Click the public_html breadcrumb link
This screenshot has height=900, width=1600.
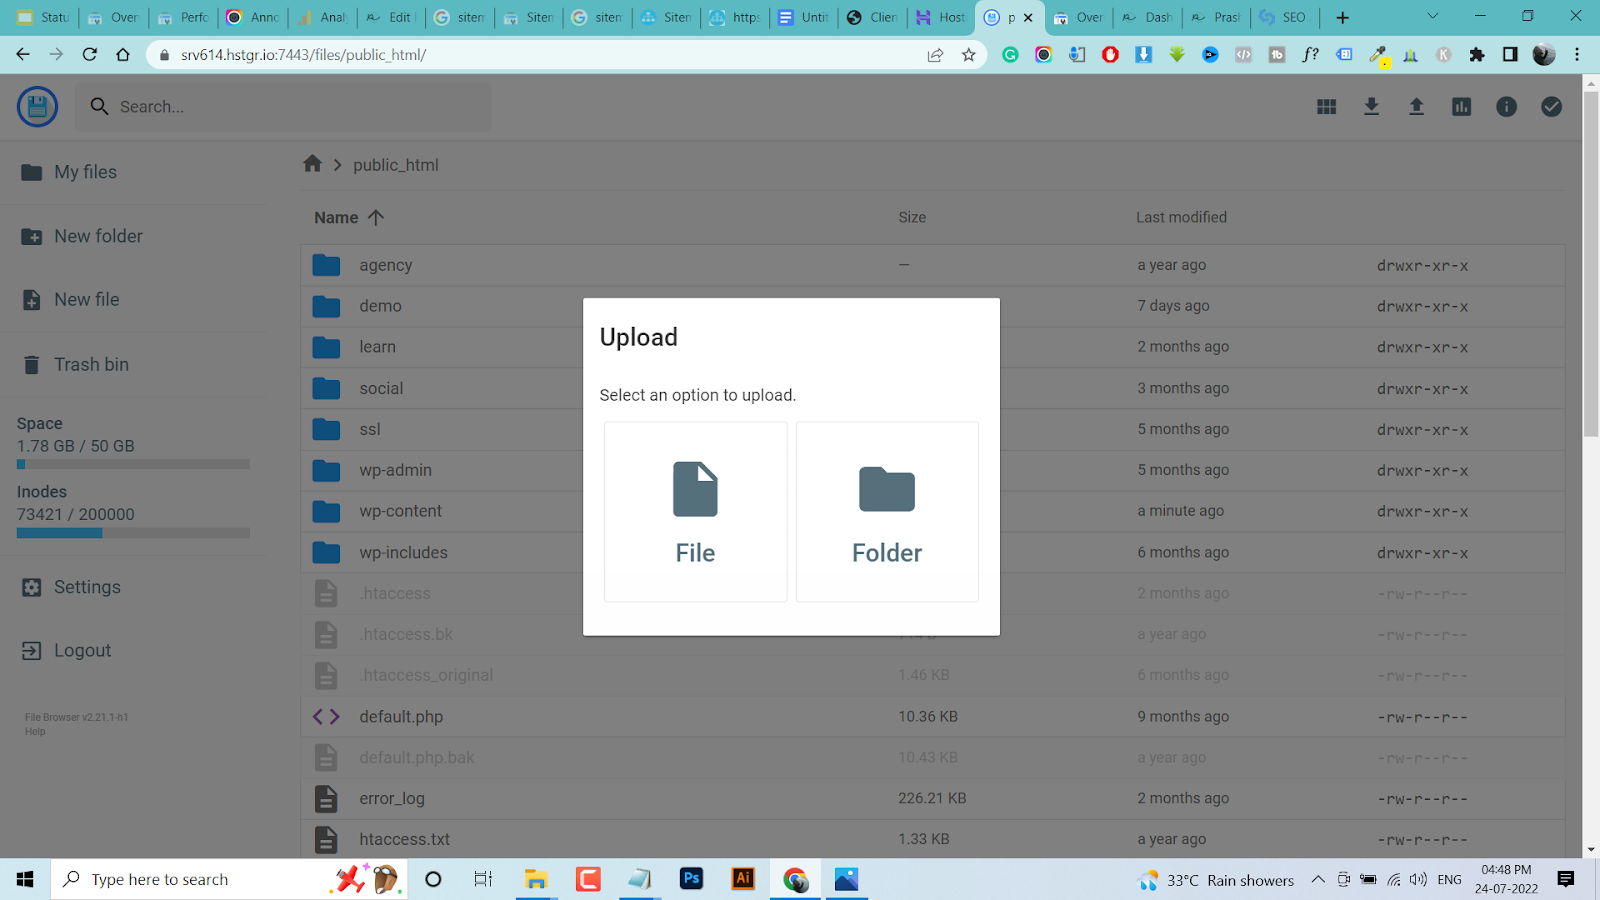click(x=396, y=165)
